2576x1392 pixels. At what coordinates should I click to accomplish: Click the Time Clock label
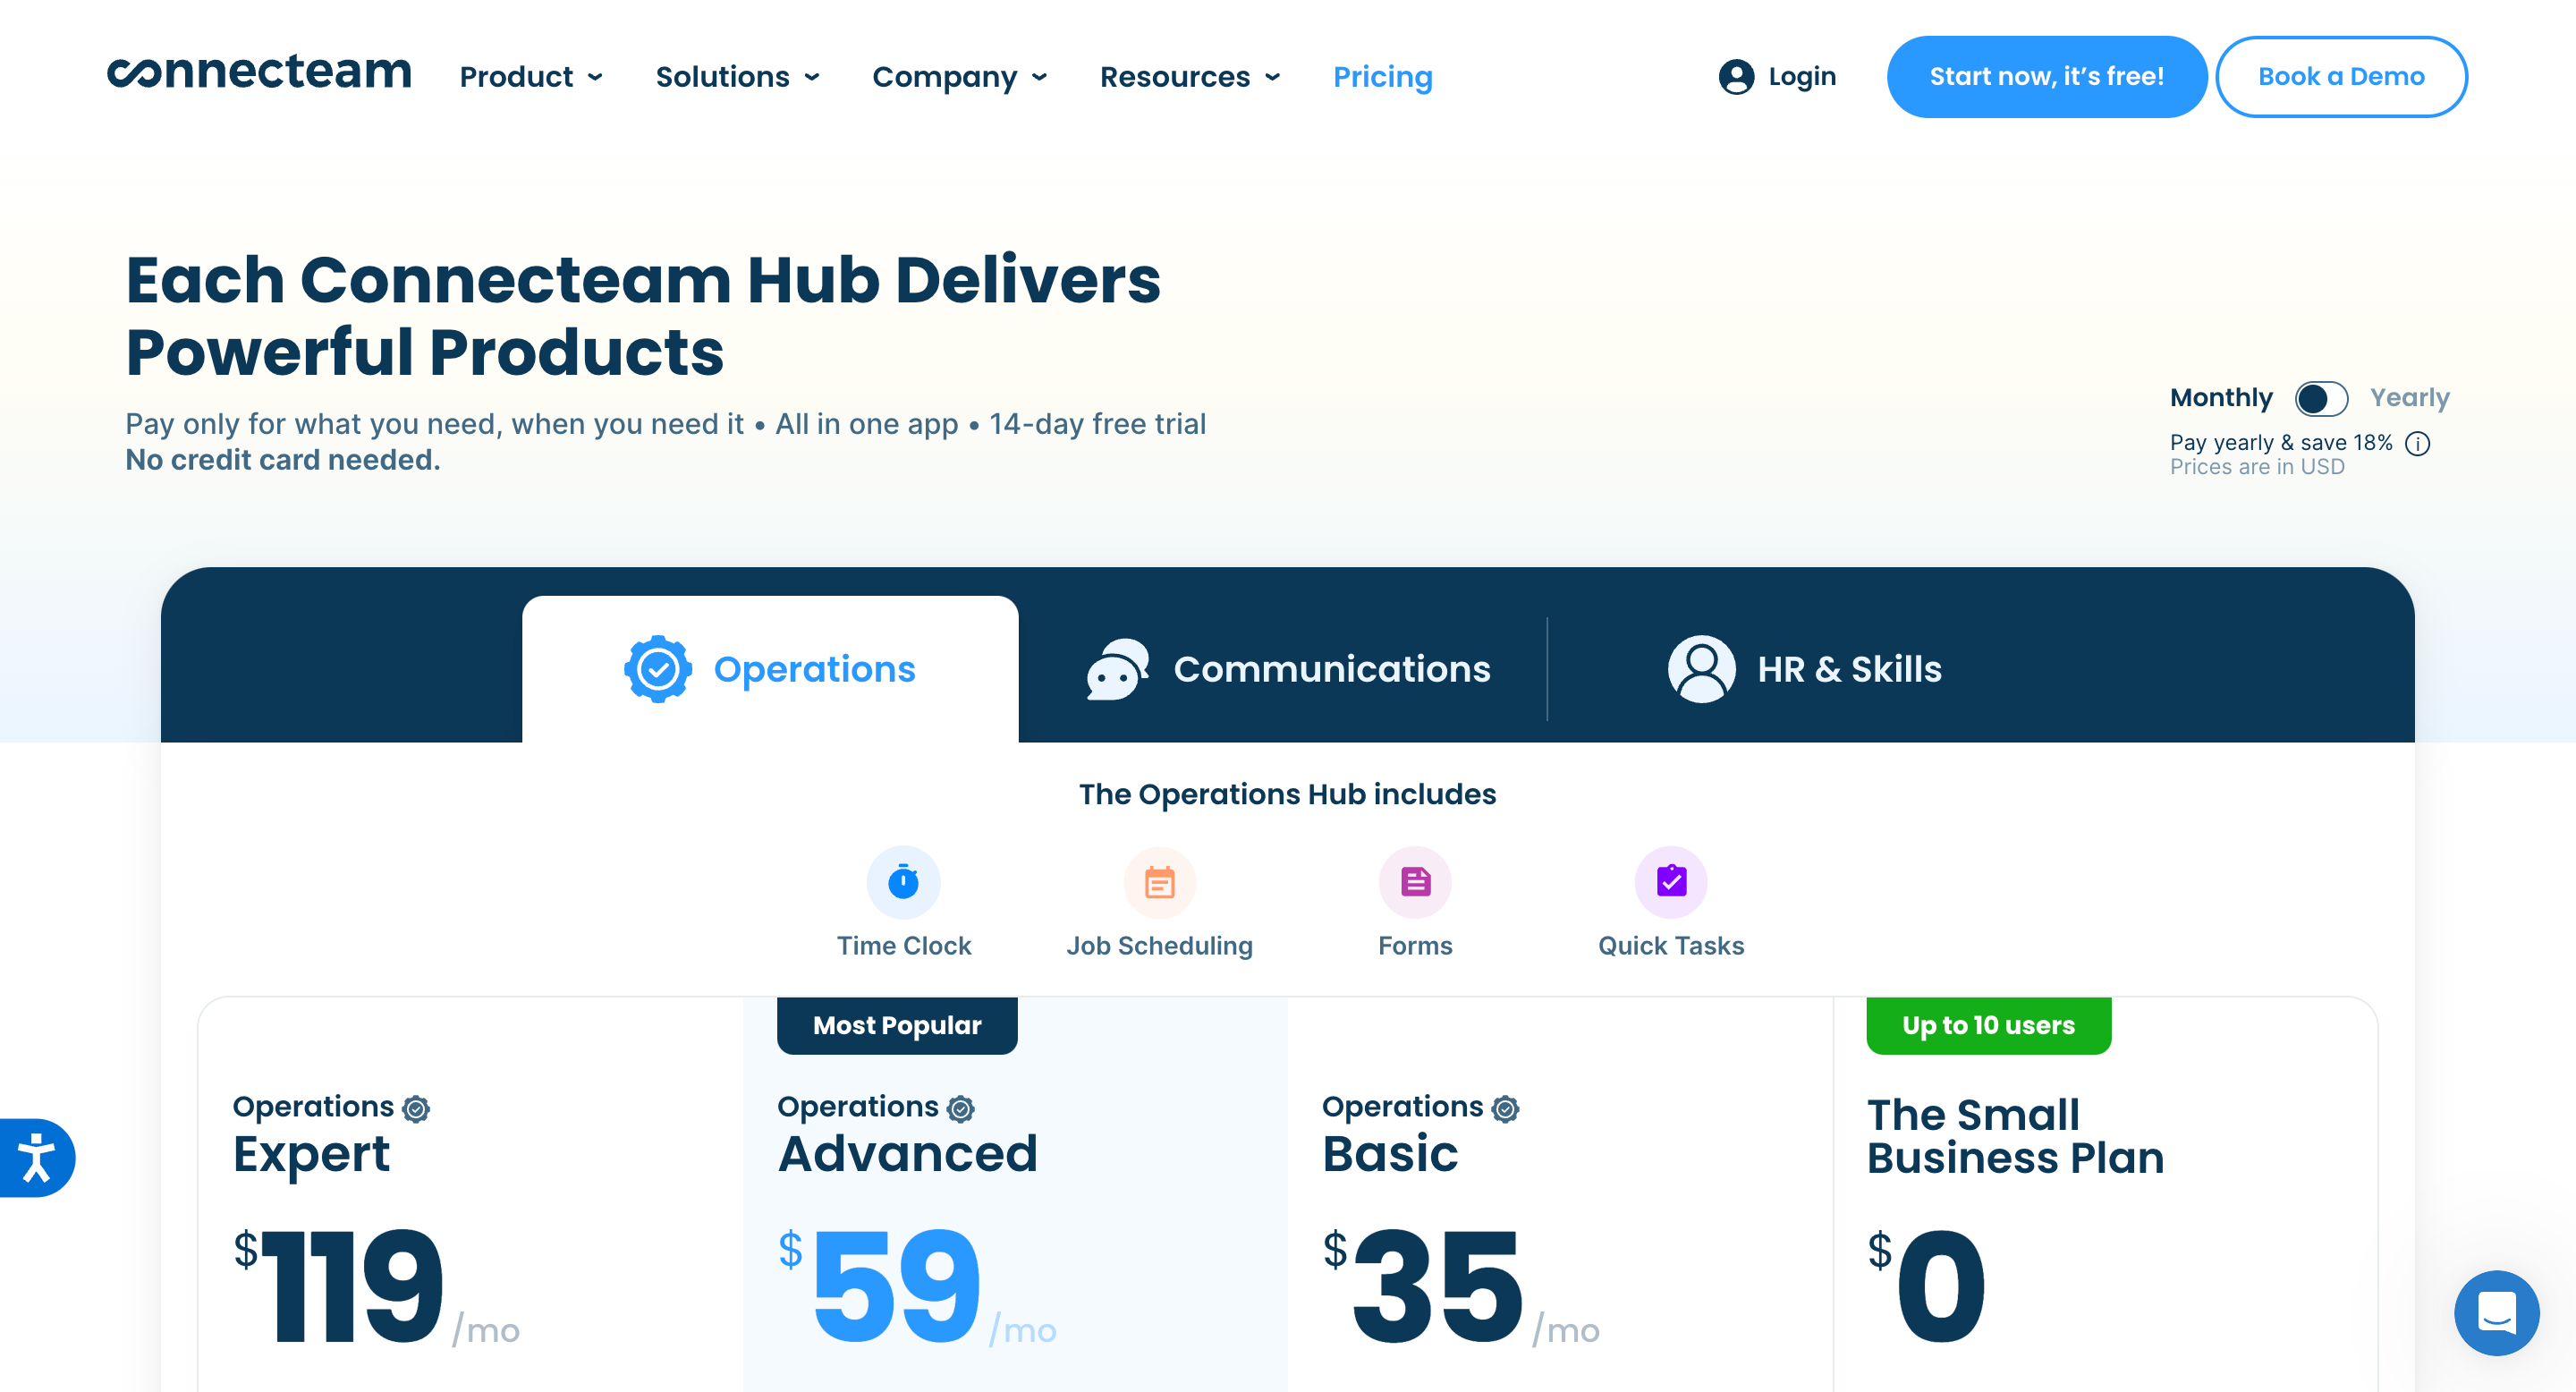903,946
